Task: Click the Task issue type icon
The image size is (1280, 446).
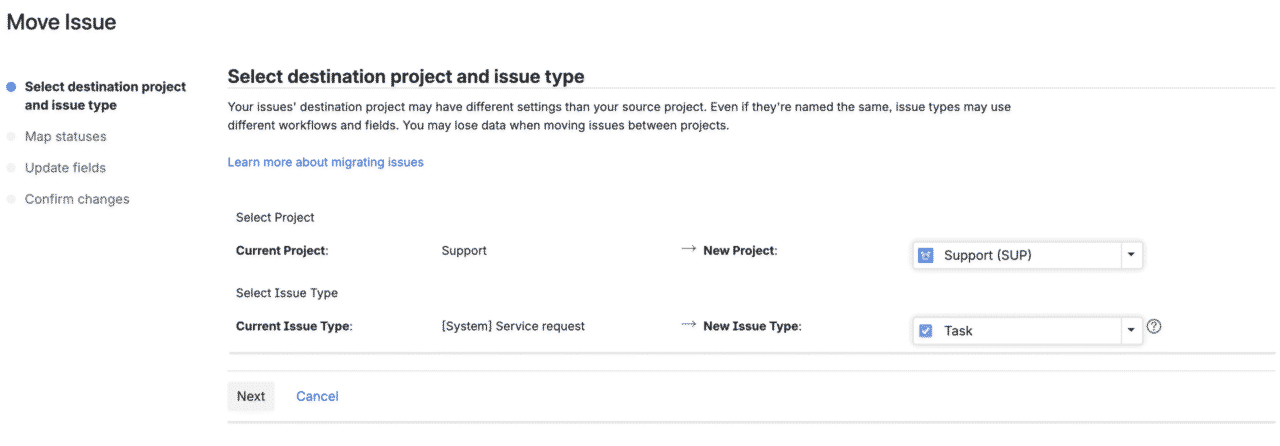Action: [926, 331]
